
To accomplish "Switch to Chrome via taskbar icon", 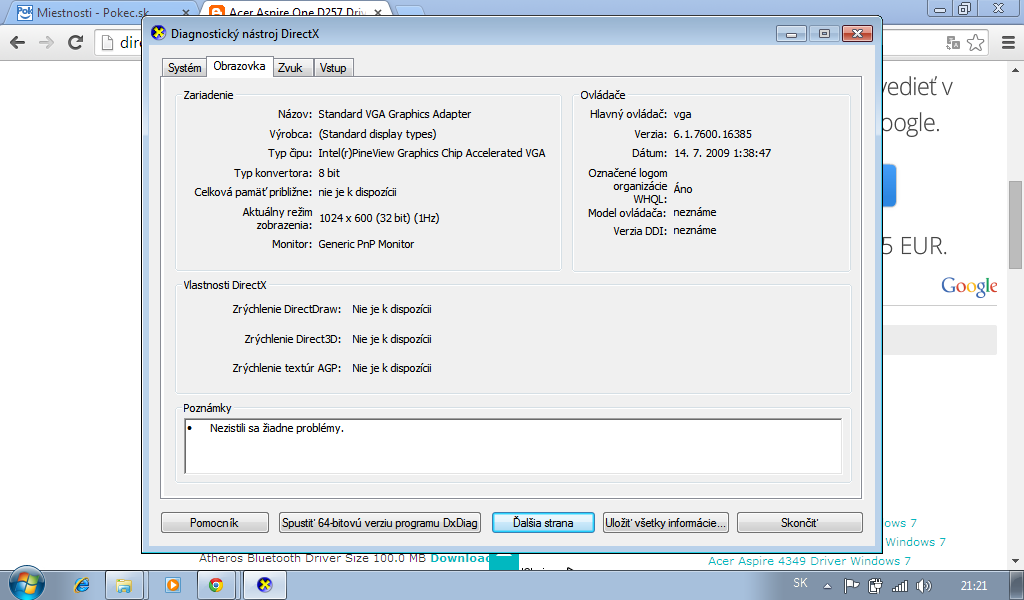I will 216,585.
